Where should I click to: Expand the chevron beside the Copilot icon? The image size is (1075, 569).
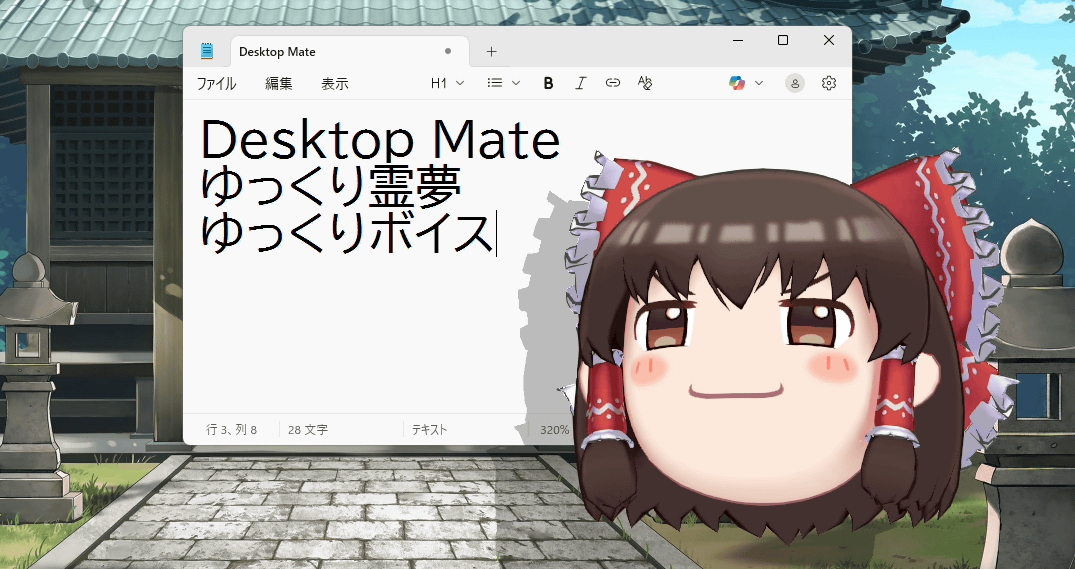pyautogui.click(x=759, y=83)
